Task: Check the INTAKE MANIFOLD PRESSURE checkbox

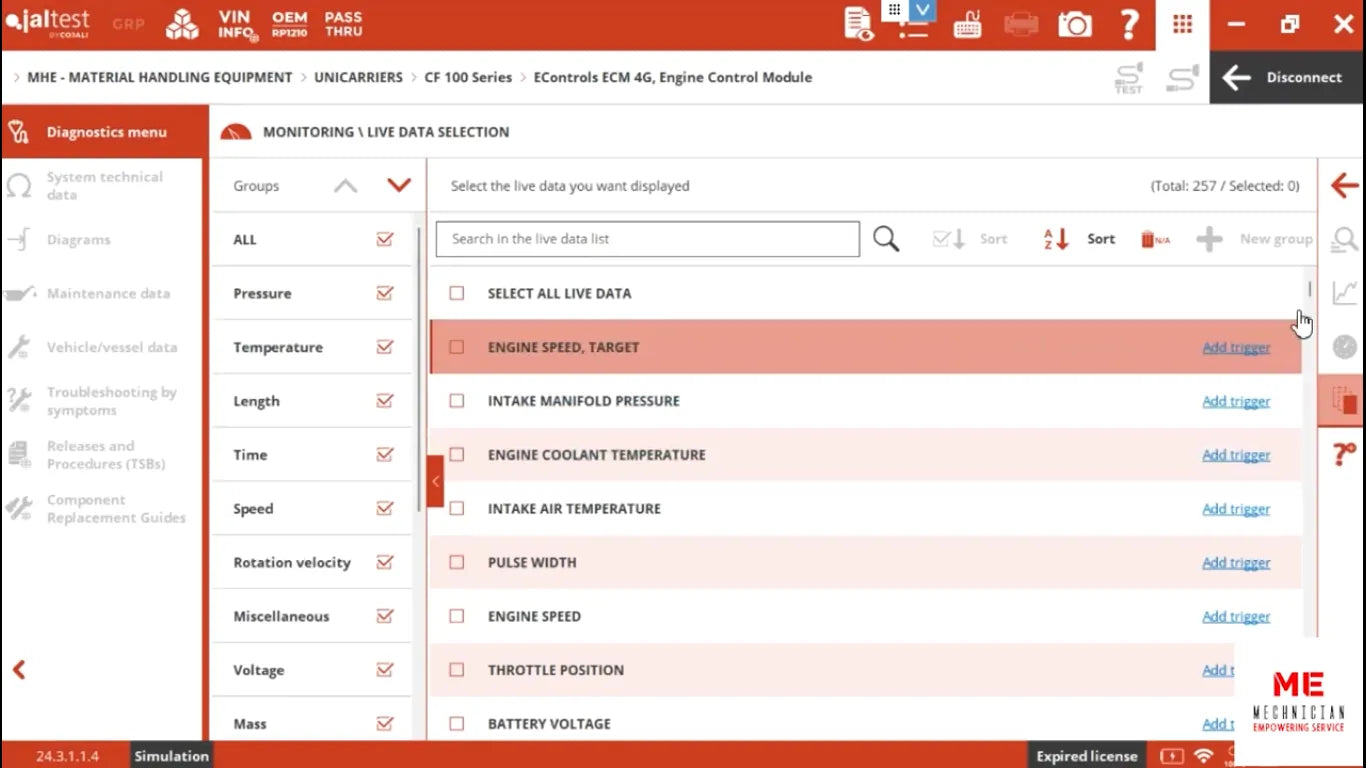Action: (457, 401)
